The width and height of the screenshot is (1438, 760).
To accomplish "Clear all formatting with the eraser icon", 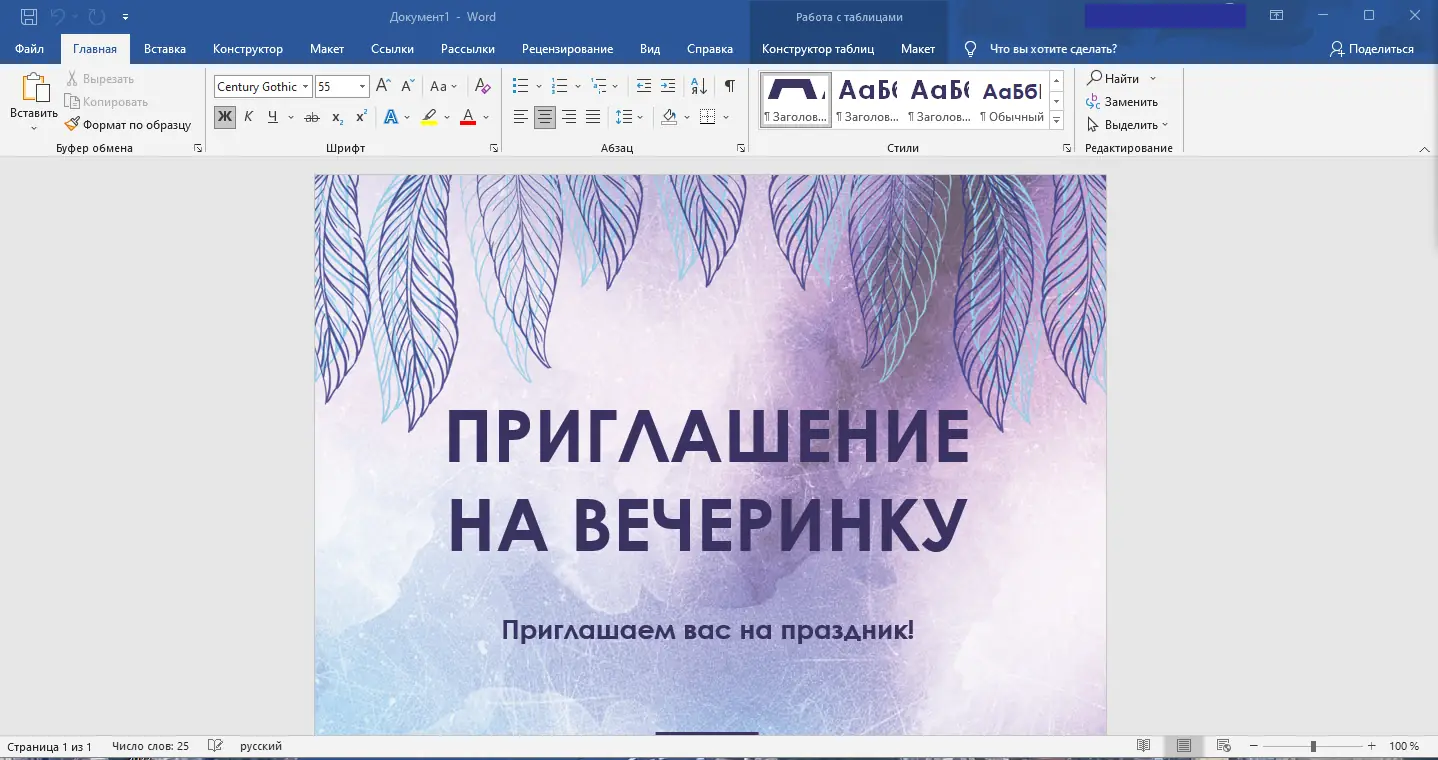I will (x=482, y=86).
